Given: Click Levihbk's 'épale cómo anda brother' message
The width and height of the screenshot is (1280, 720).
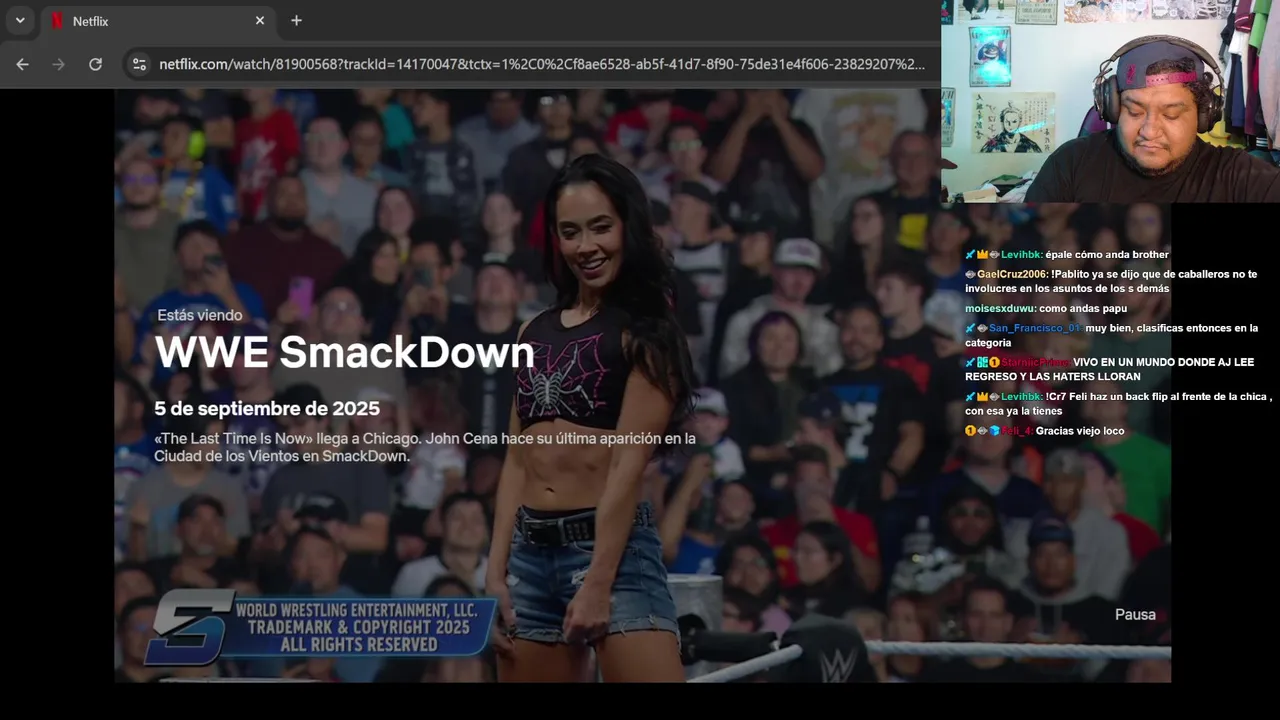Looking at the screenshot, I should point(1107,254).
